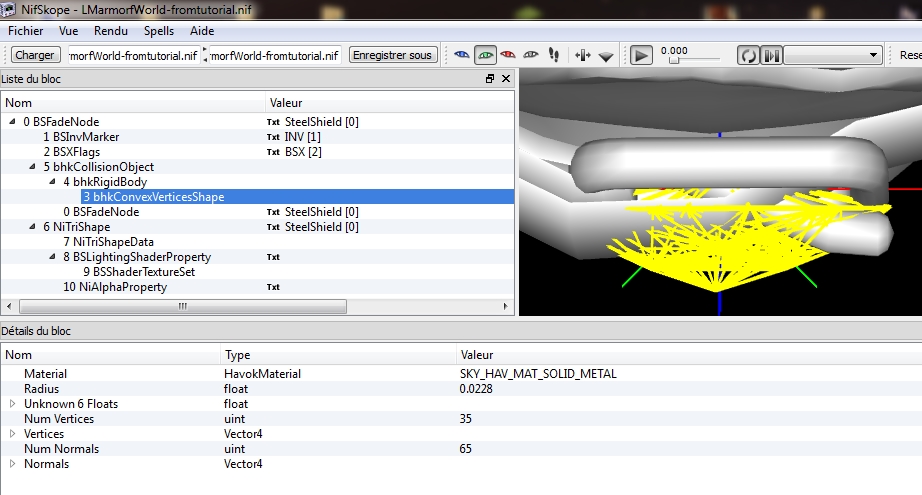Click Txt icon beside INV [1]
This screenshot has width=922, height=495.
coord(273,137)
